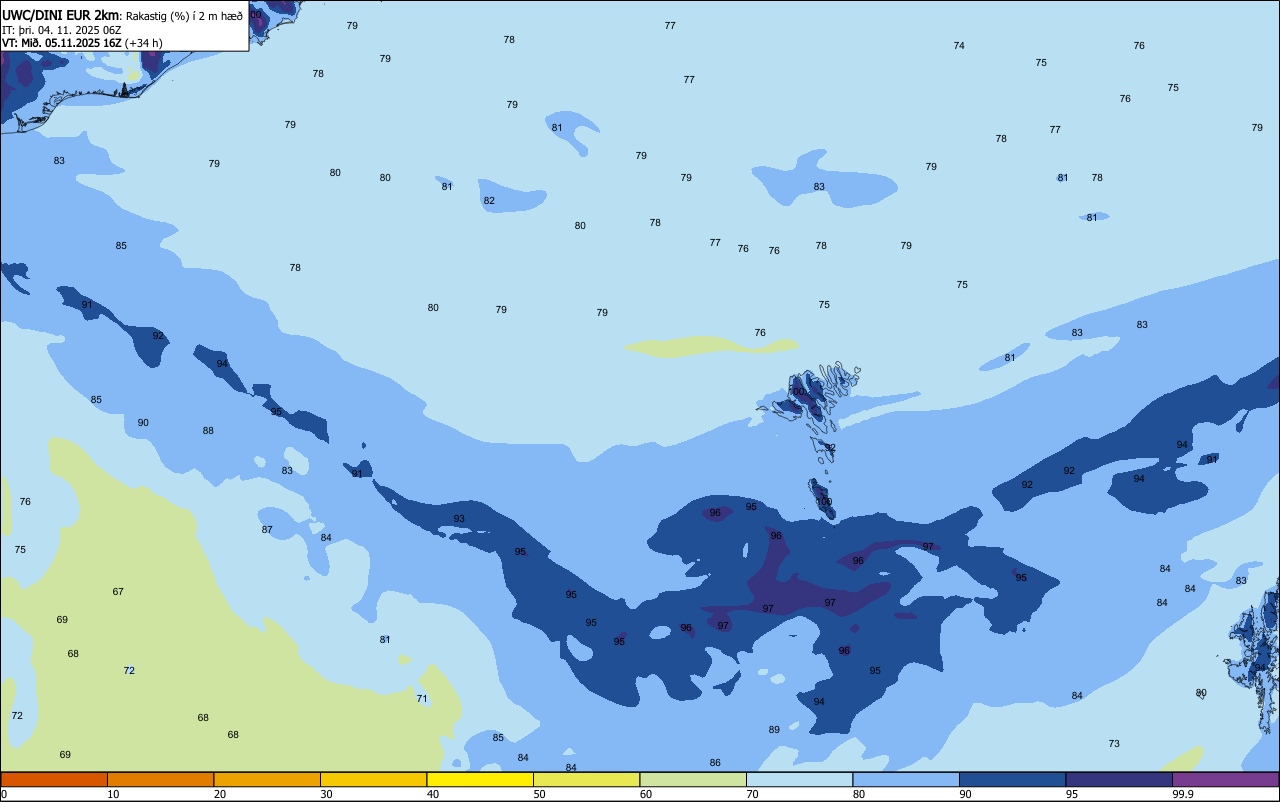
Task: Click the humidity value '86' on the map
Action: click(715, 763)
